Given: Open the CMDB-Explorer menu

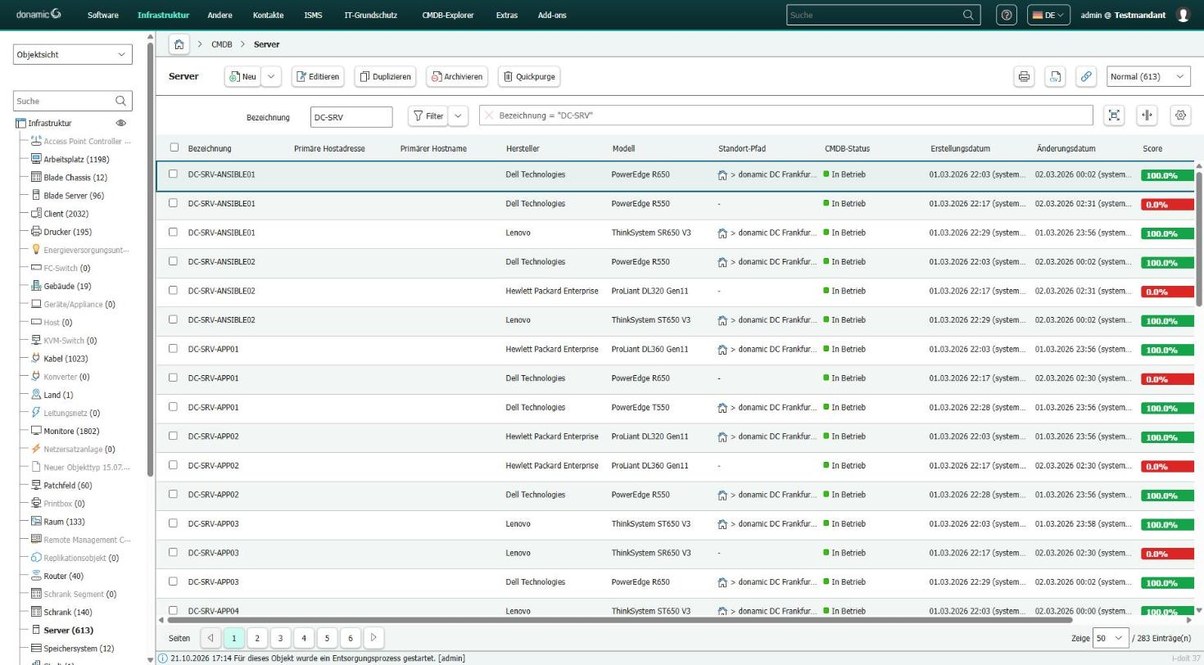Looking at the screenshot, I should click(x=447, y=15).
